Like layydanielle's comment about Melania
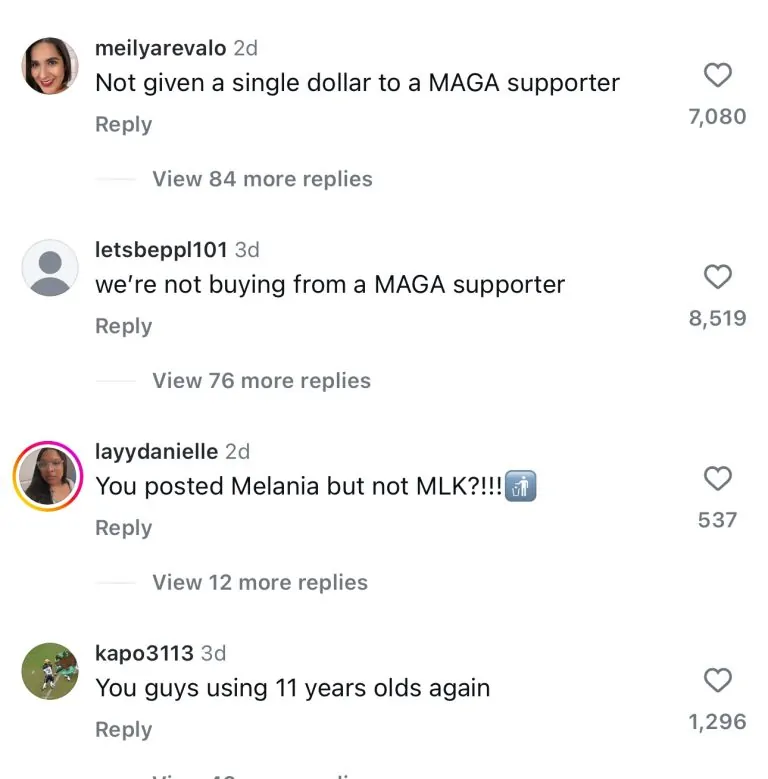This screenshot has height=779, width=768. (718, 479)
